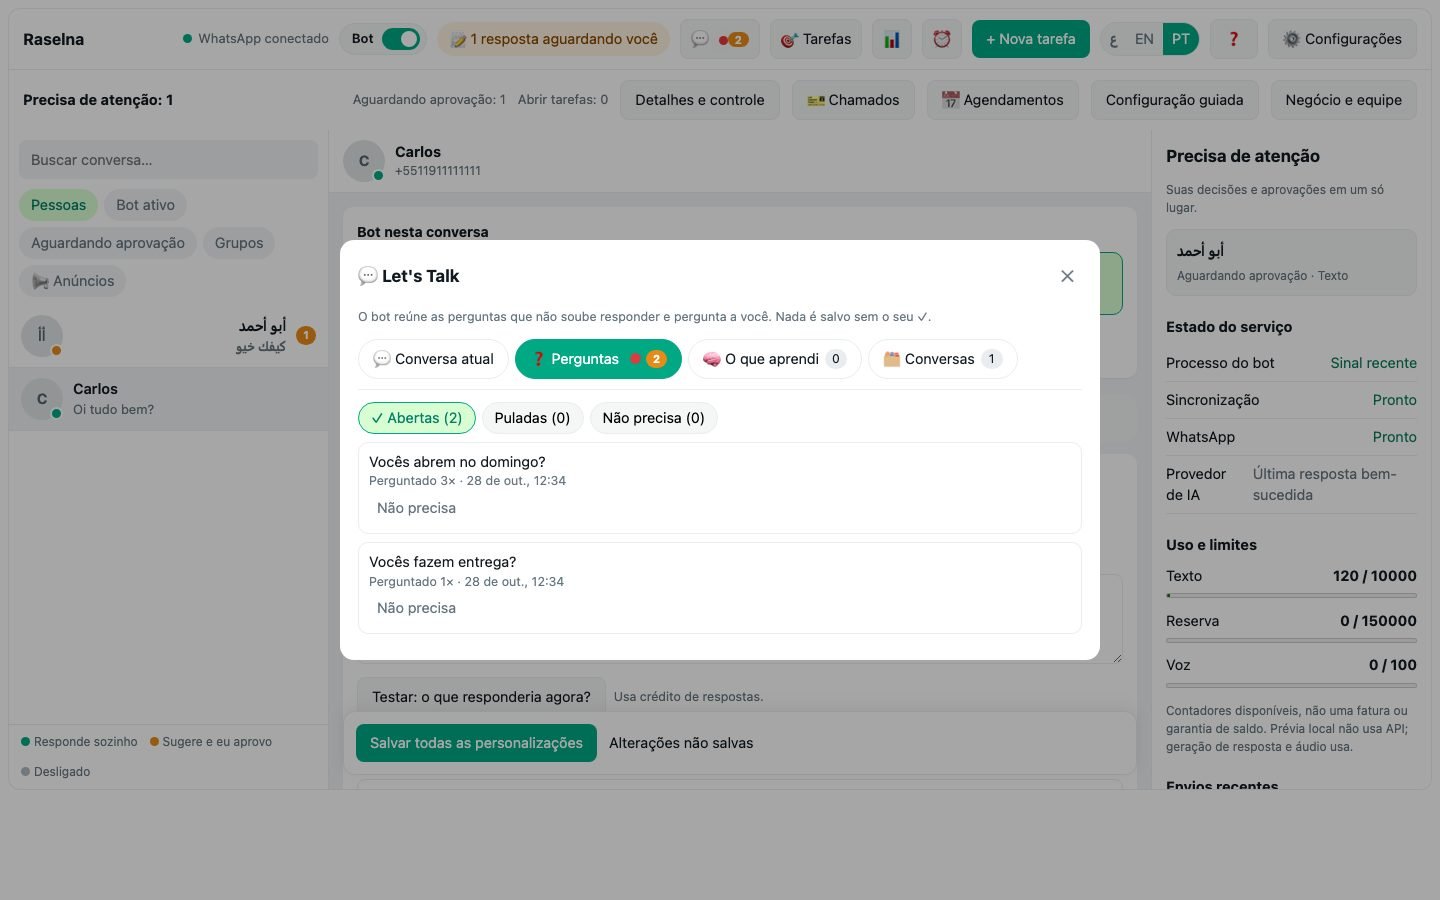The image size is (1440, 900).
Task: Save with Salvar todas as personalizações
Action: tap(476, 743)
